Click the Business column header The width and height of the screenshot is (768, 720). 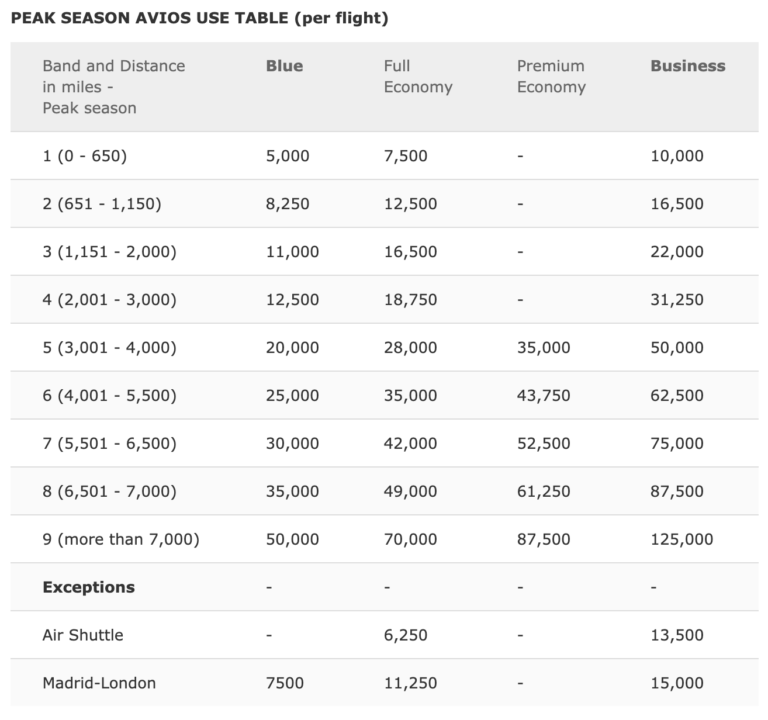click(x=688, y=66)
